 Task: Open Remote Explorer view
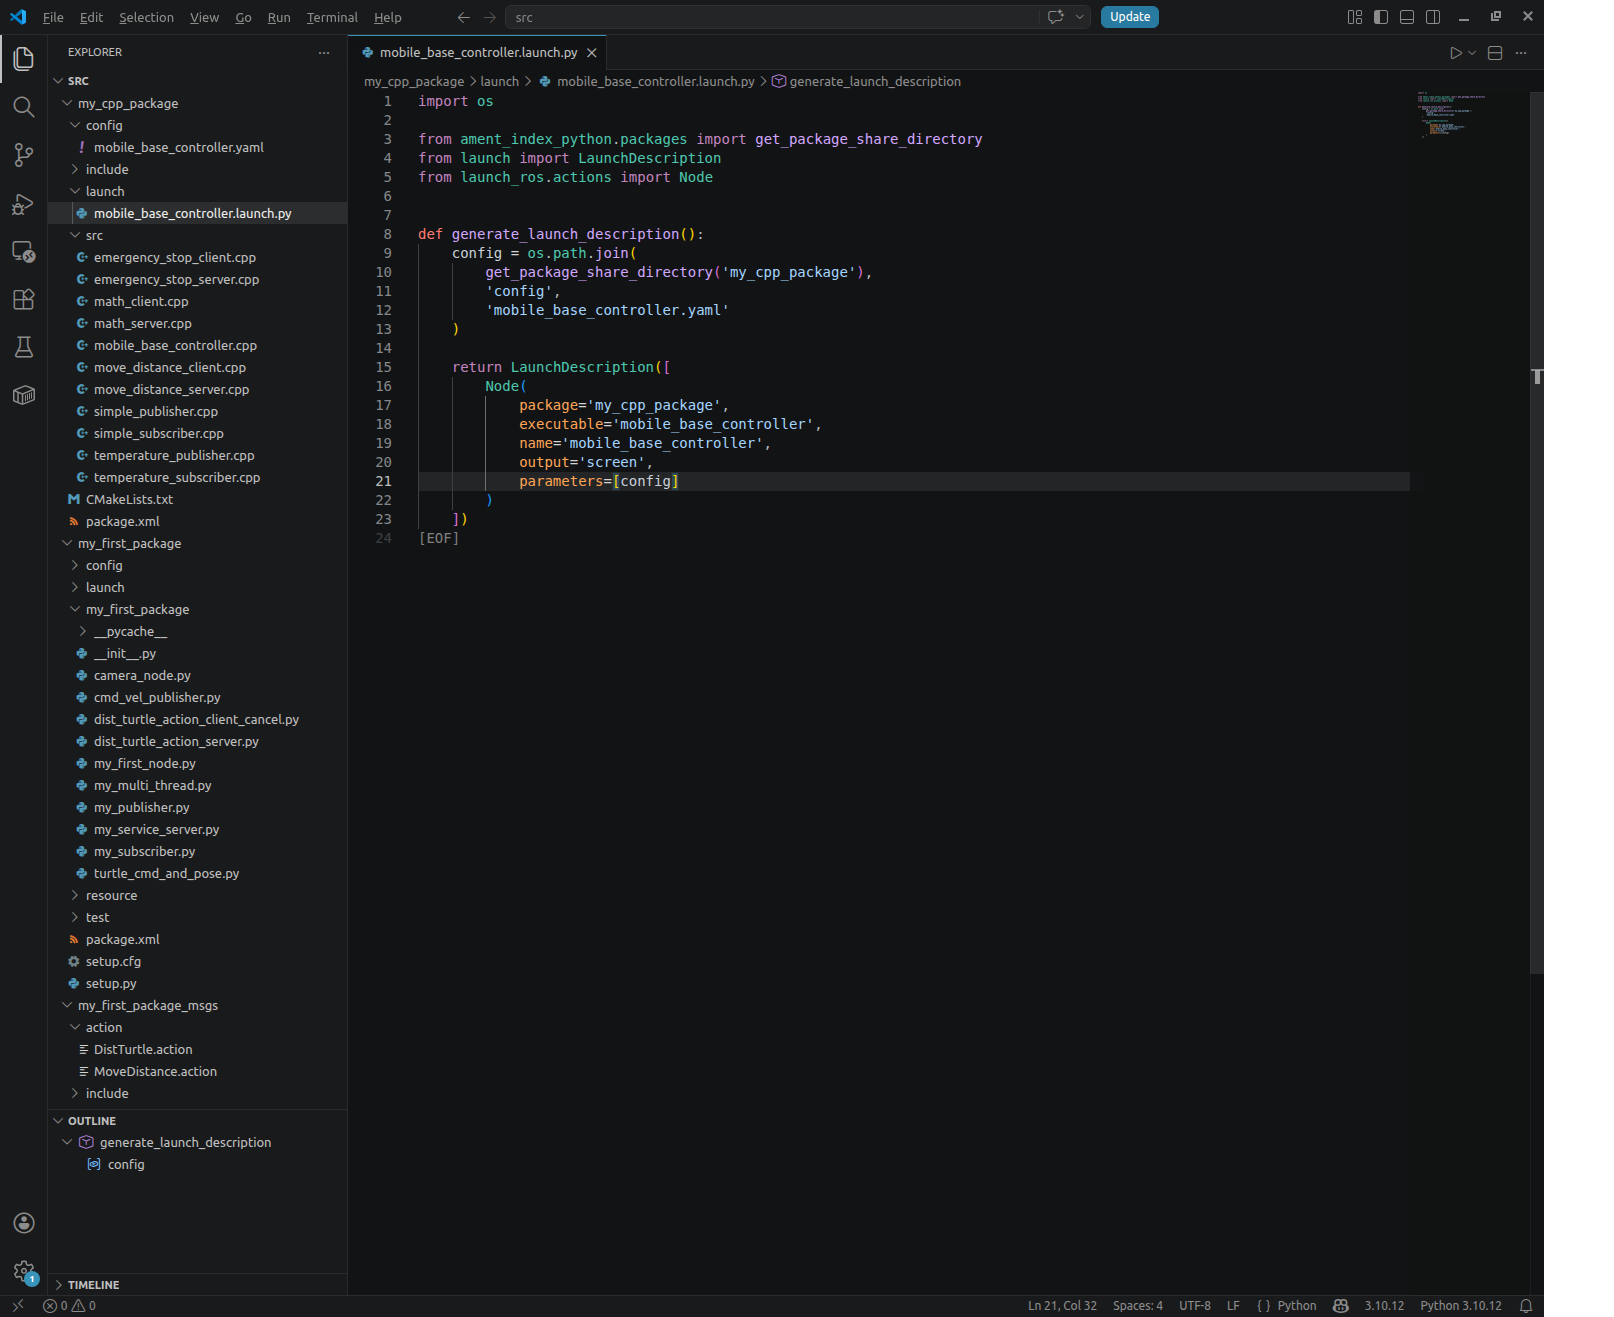[x=24, y=251]
